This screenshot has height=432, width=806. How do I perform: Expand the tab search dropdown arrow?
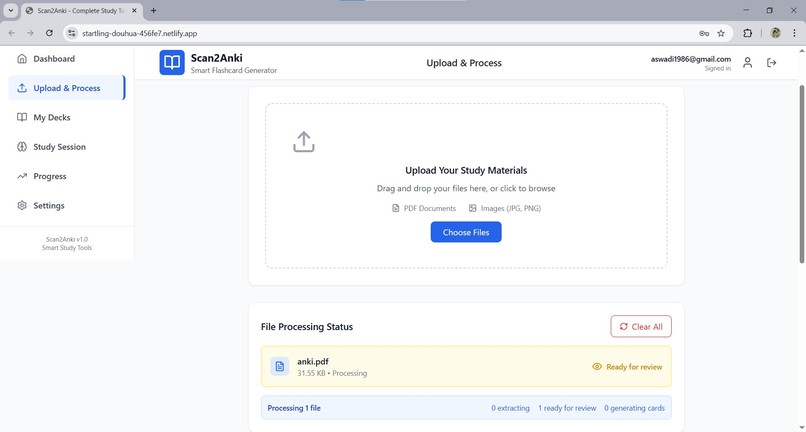click(10, 10)
